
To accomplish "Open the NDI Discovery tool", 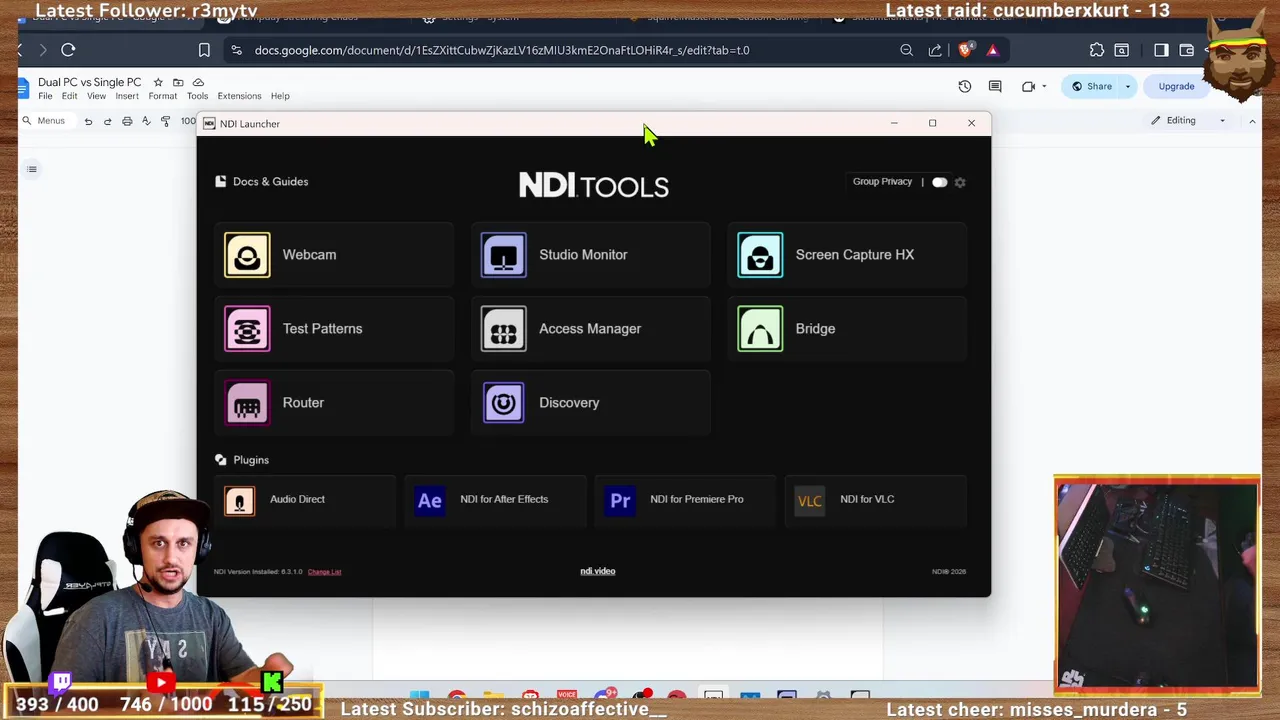I will [590, 403].
